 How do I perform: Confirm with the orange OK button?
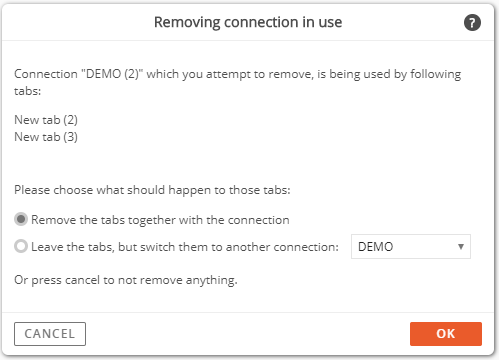coord(446,334)
